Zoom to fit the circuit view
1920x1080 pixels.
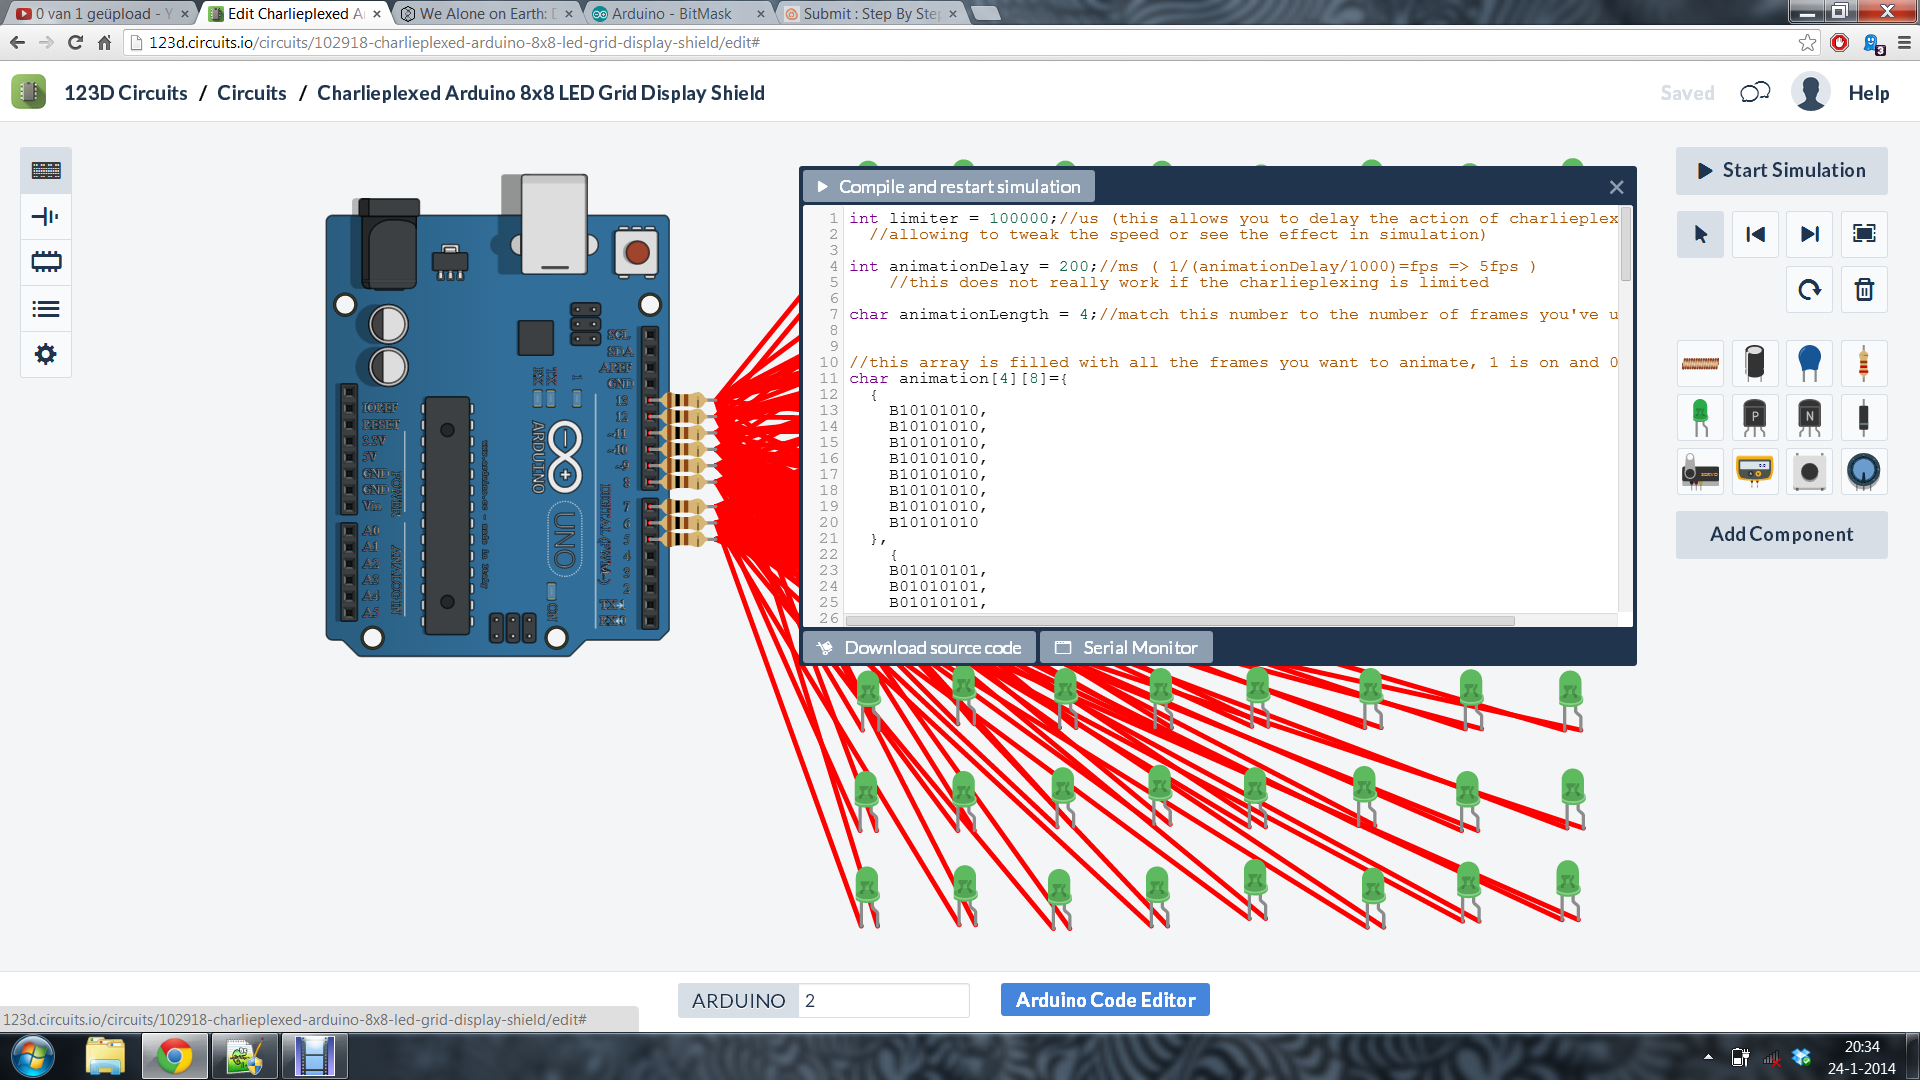[x=1865, y=234]
